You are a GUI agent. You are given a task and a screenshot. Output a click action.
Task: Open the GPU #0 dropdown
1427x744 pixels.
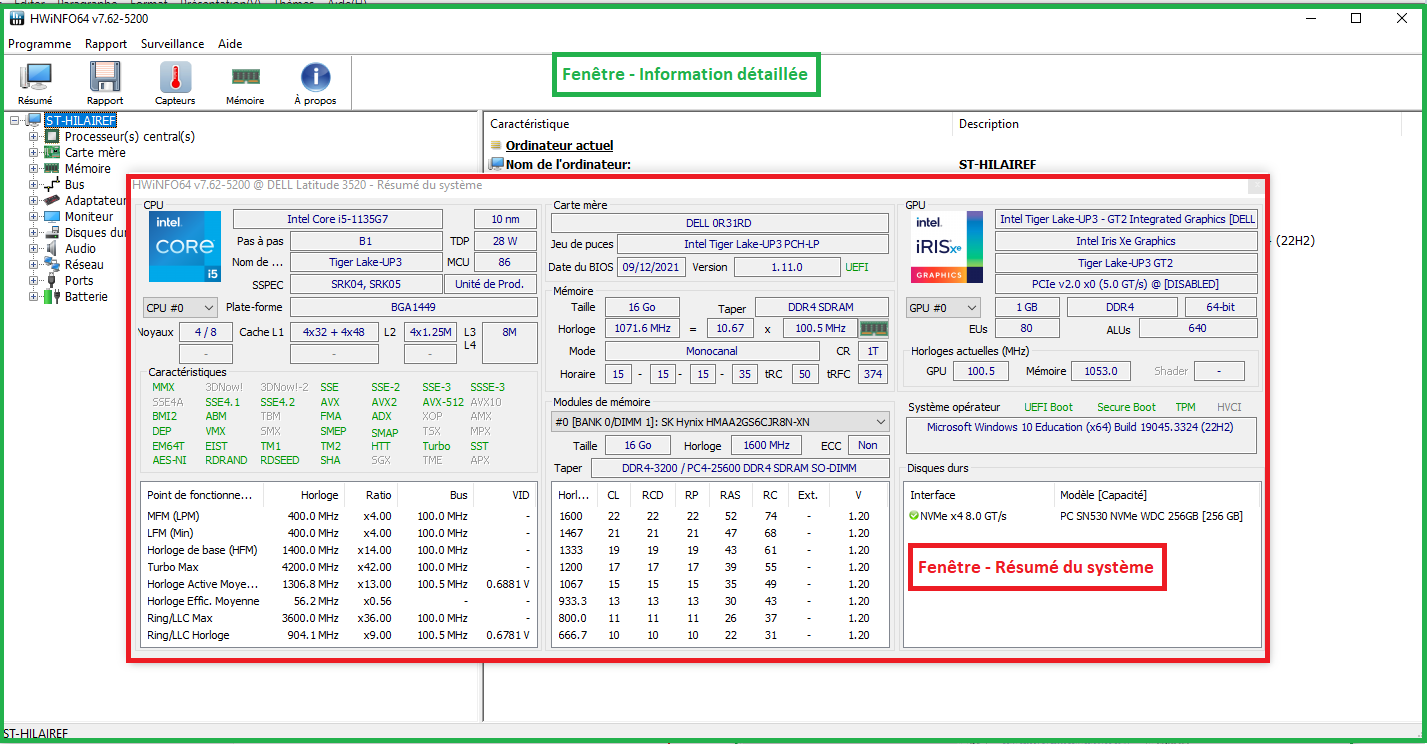942,308
